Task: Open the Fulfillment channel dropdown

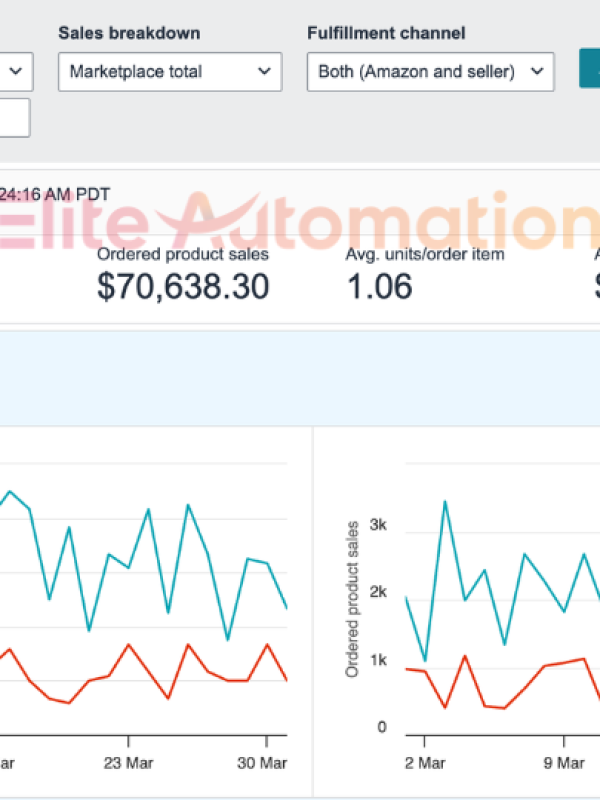Action: [x=430, y=72]
